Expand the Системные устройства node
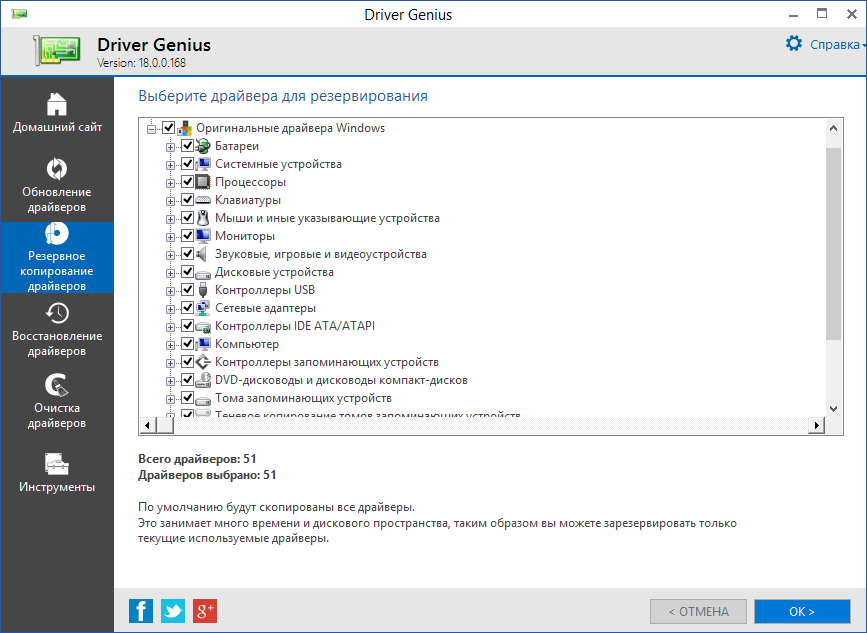The width and height of the screenshot is (867, 633). tap(170, 165)
